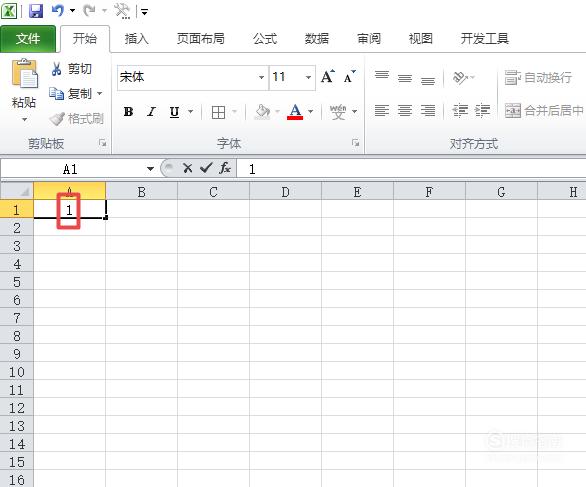586x487 pixels.
Task: Click the fx insert function icon
Action: [225, 168]
